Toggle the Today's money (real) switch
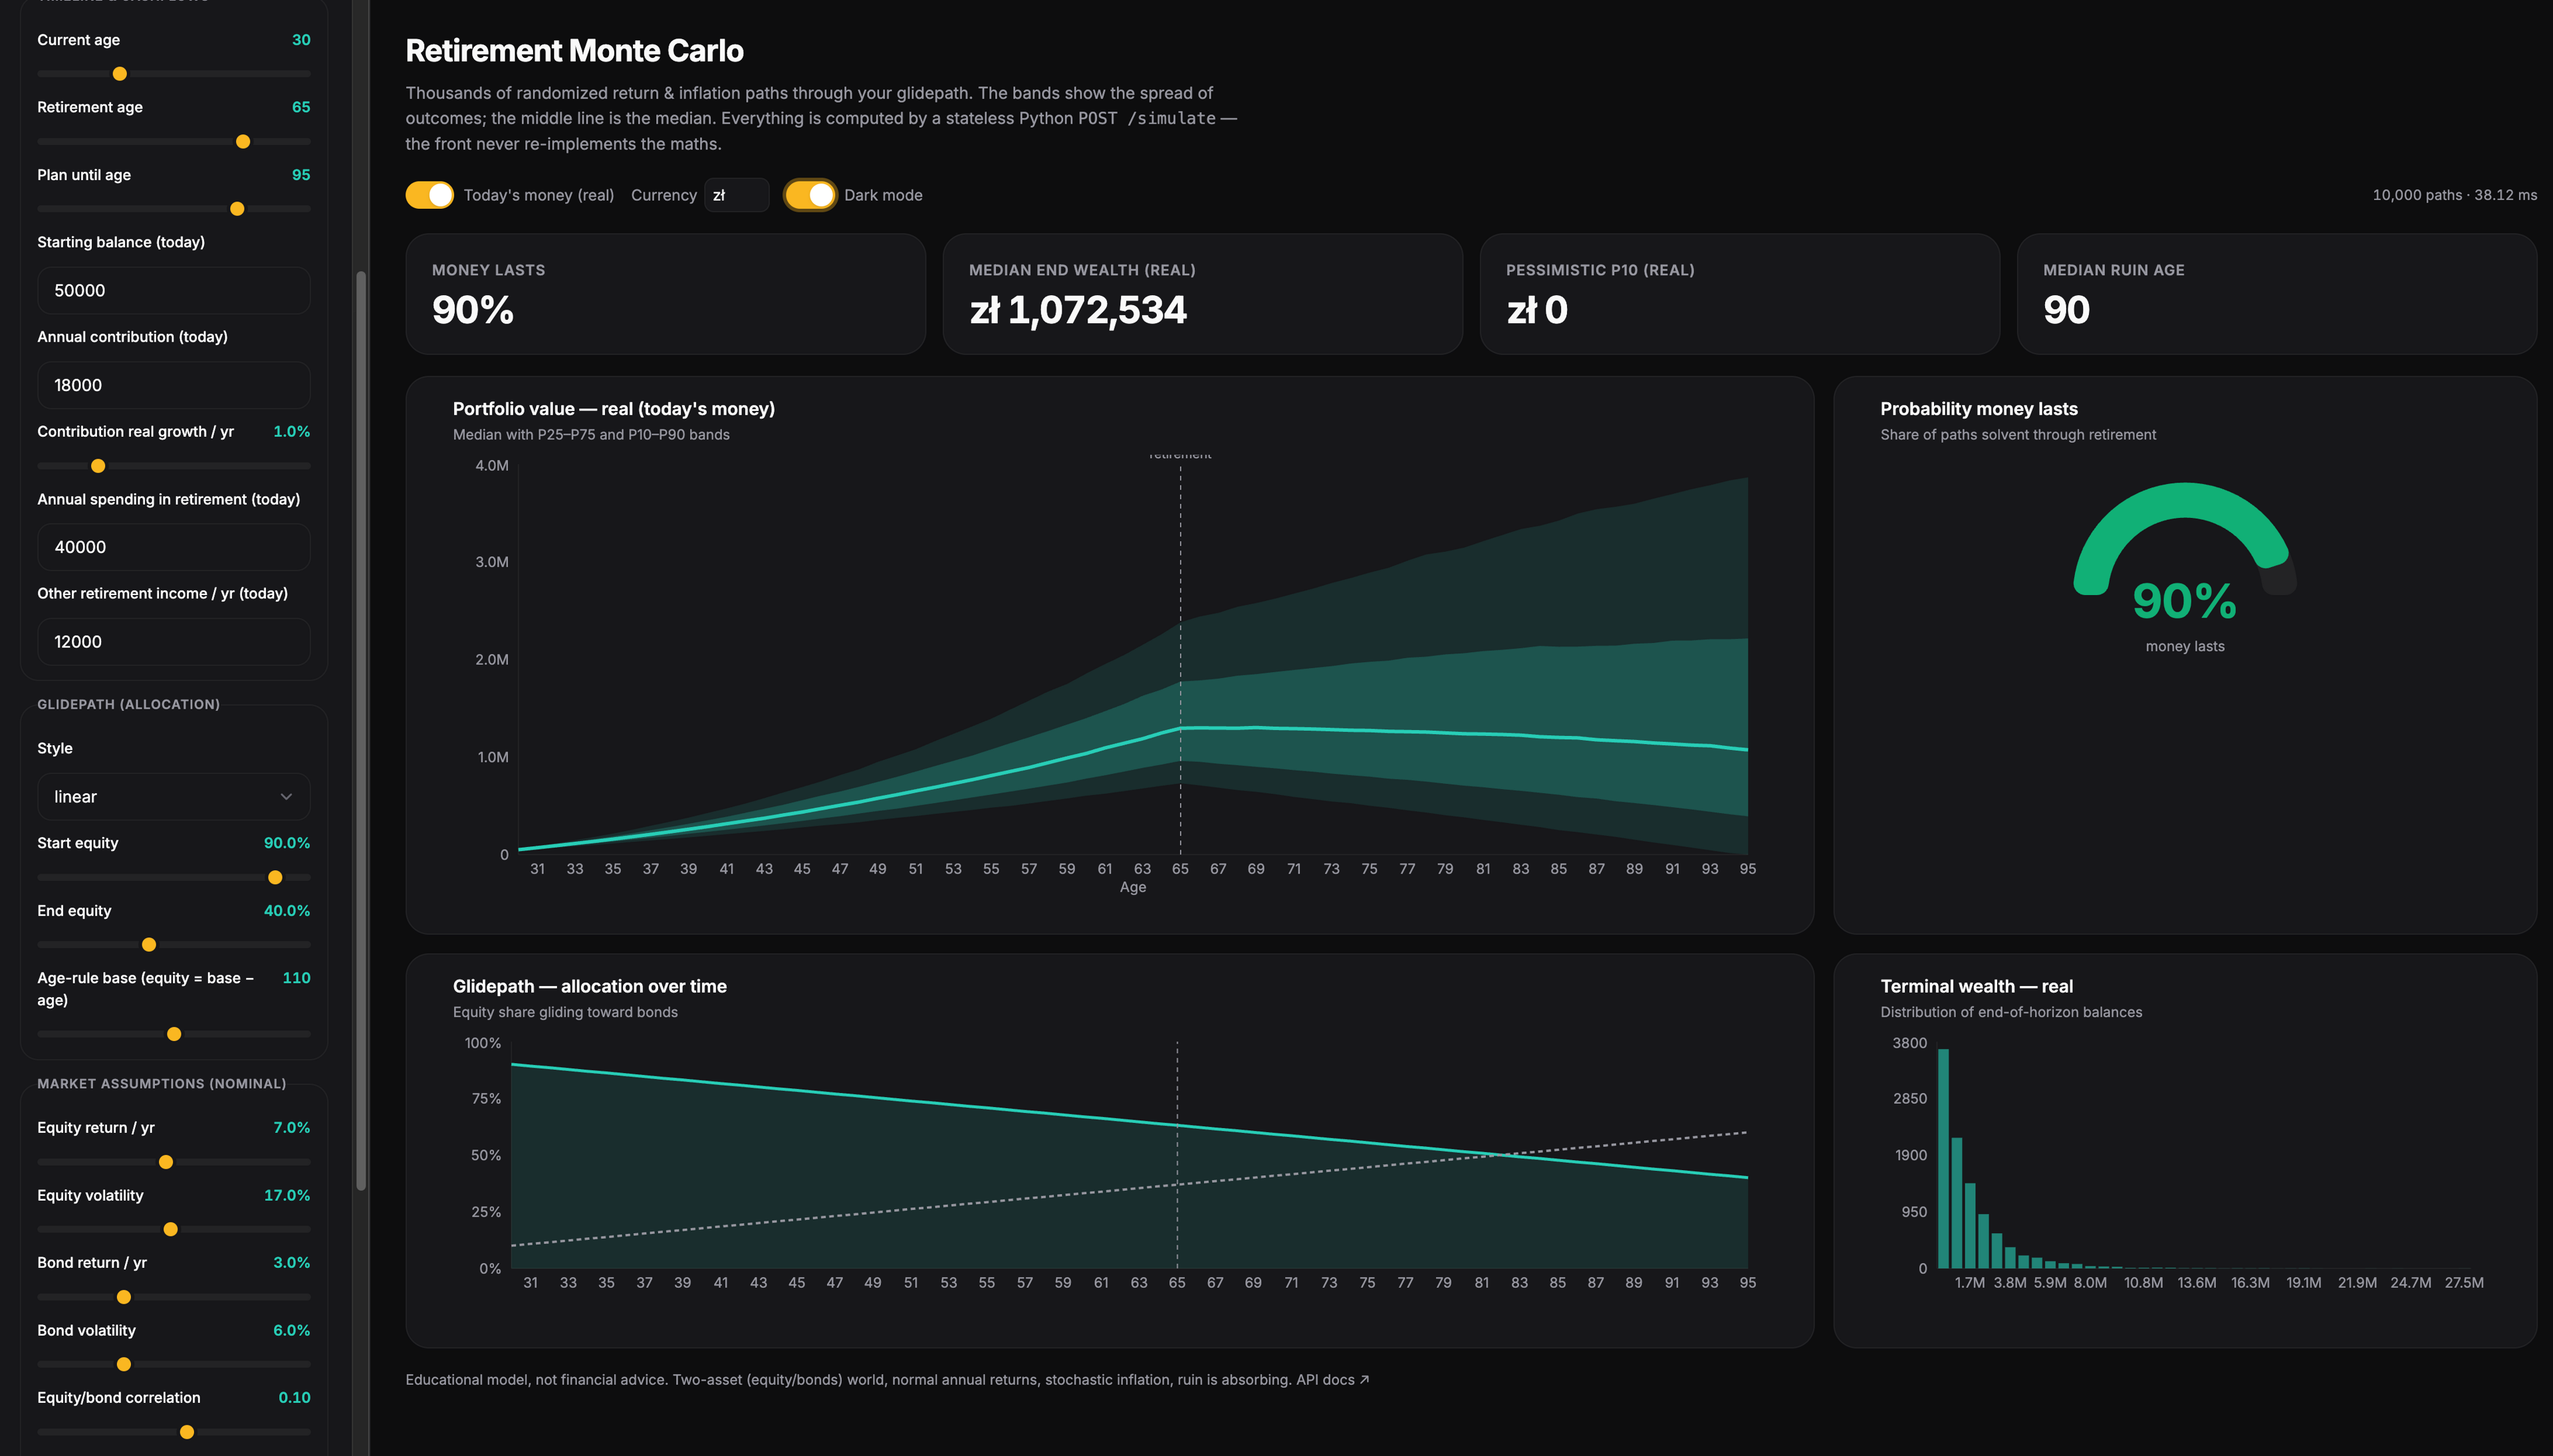This screenshot has height=1456, width=2553. pyautogui.click(x=429, y=195)
